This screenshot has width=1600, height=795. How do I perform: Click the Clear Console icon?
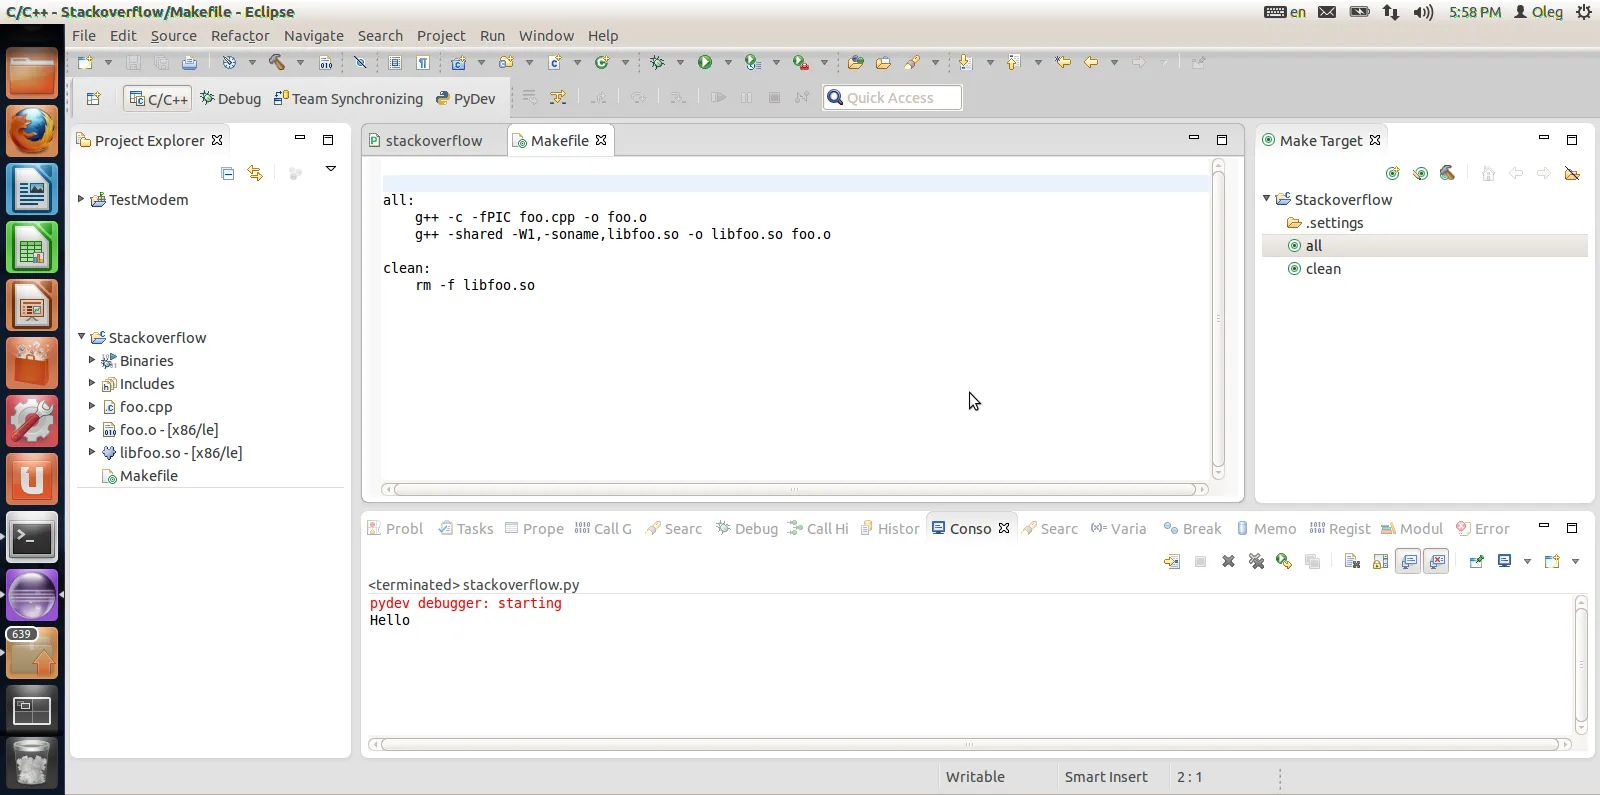click(x=1352, y=561)
